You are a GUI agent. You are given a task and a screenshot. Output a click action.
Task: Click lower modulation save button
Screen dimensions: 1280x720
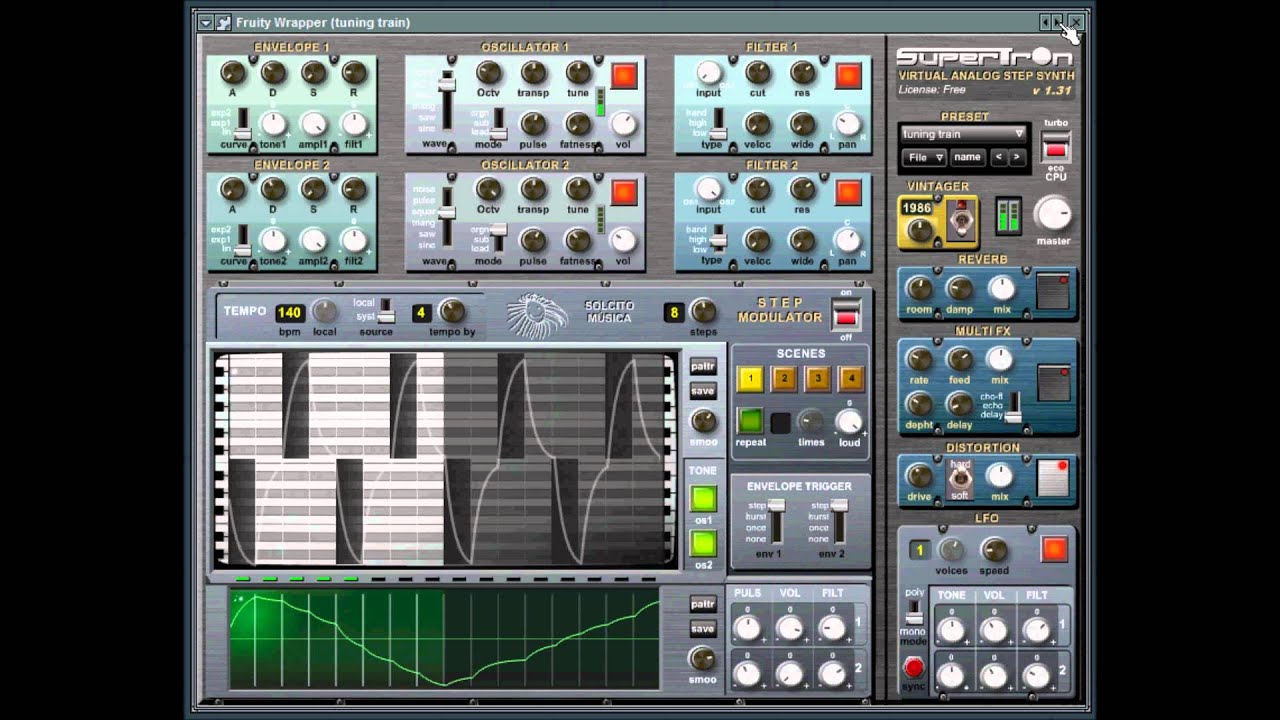(x=703, y=629)
